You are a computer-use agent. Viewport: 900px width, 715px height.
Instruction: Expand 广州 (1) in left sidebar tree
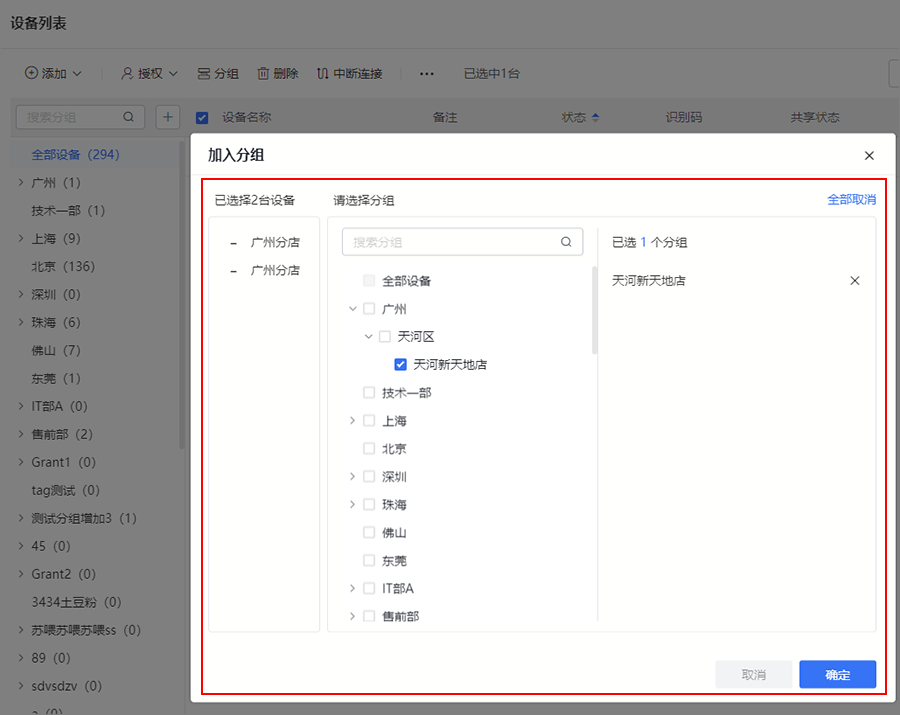coord(21,182)
